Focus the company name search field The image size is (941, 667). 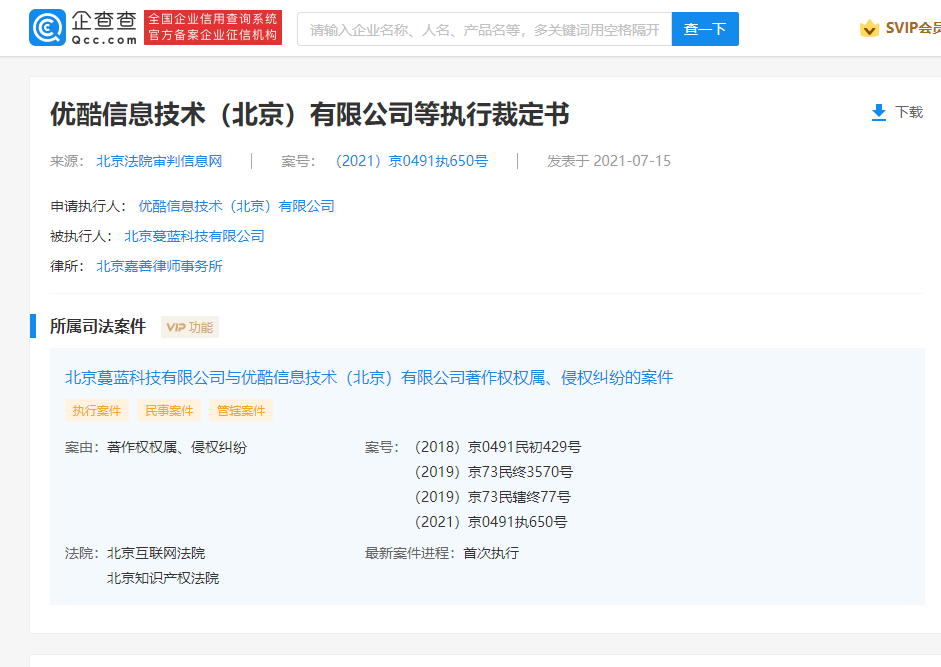coord(484,29)
